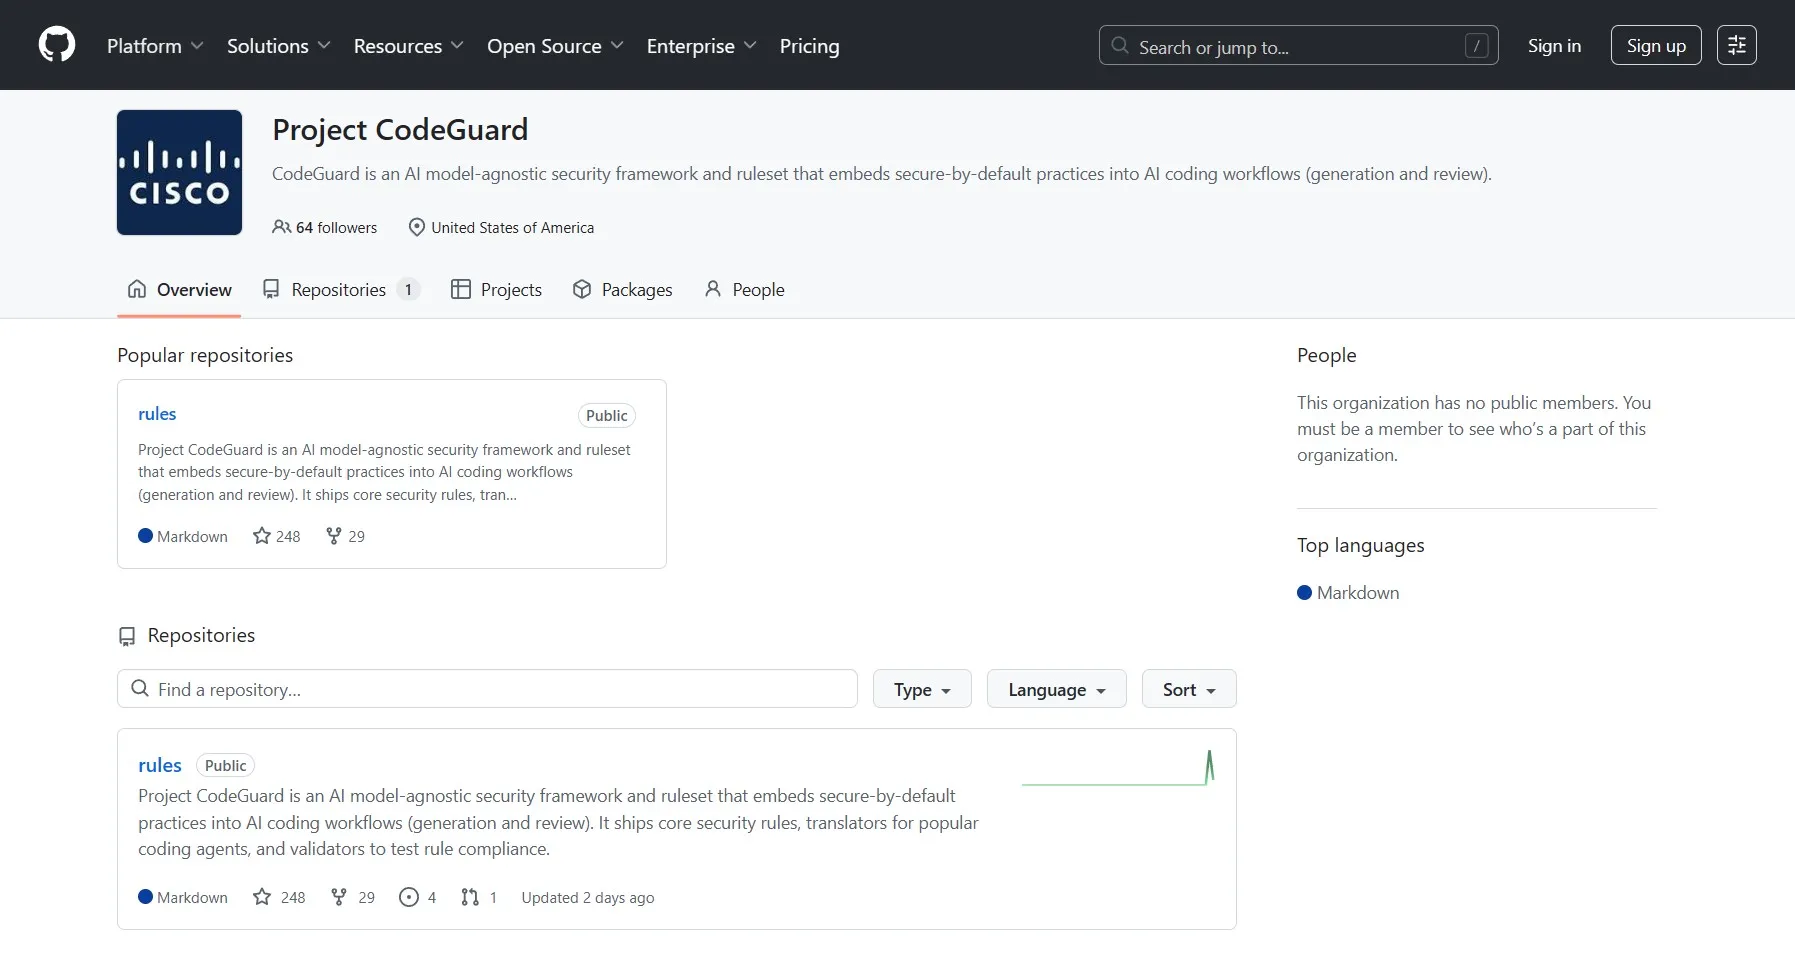Open the Pricing menu item
This screenshot has width=1795, height=956.
coord(809,46)
